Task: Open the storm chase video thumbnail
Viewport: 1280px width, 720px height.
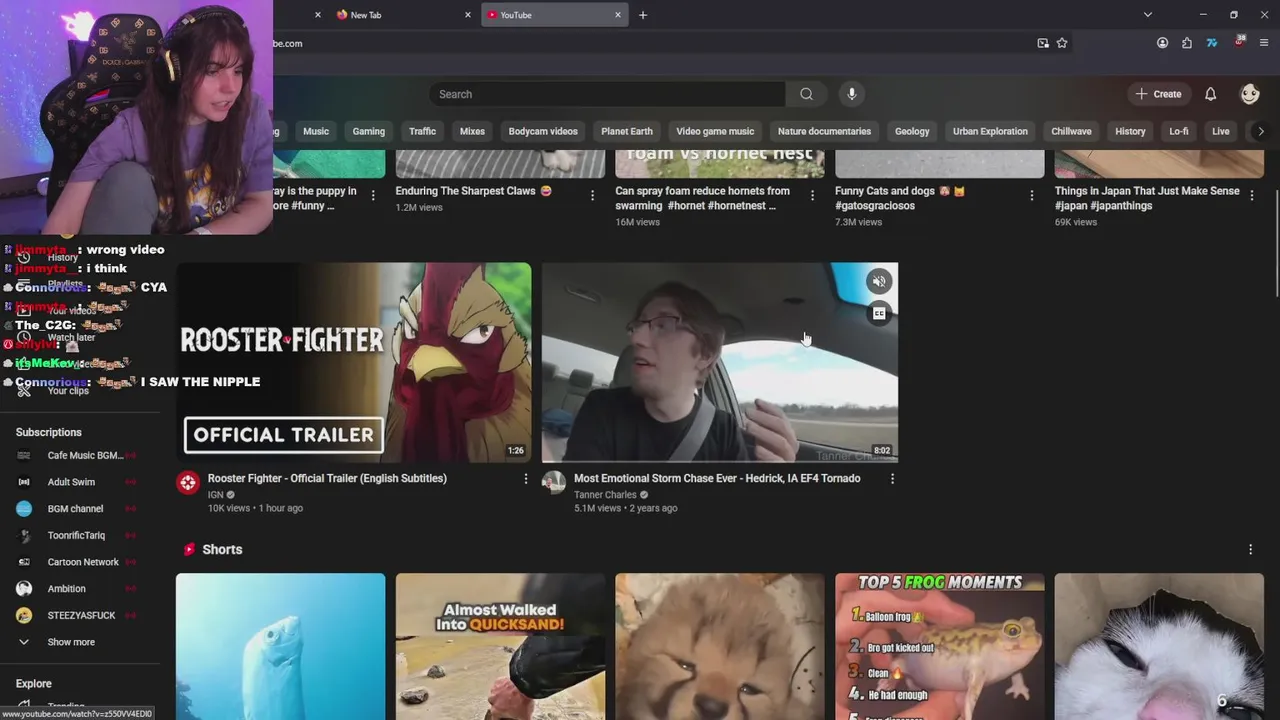Action: pyautogui.click(x=720, y=362)
